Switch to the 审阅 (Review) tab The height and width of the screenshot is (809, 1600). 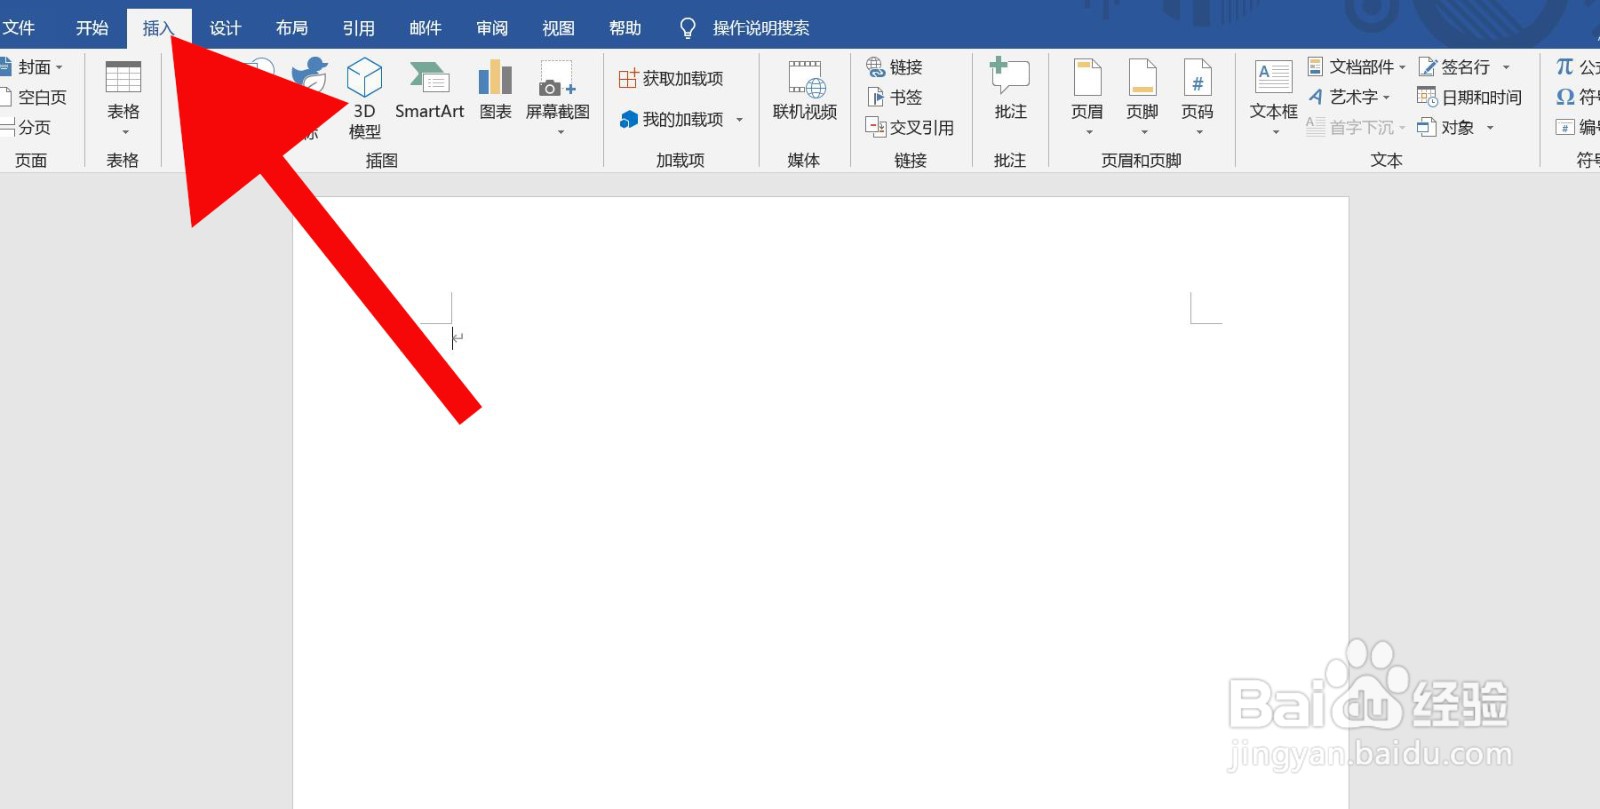click(492, 28)
